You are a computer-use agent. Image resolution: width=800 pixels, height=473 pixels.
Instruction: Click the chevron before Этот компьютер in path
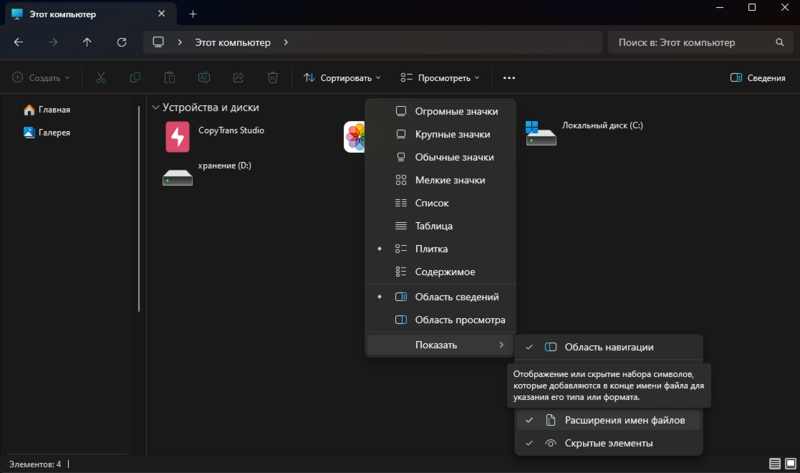pyautogui.click(x=180, y=42)
